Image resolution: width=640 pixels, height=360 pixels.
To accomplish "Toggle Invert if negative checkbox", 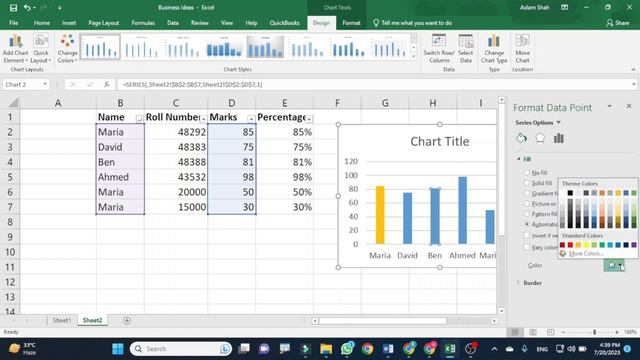I will click(527, 236).
